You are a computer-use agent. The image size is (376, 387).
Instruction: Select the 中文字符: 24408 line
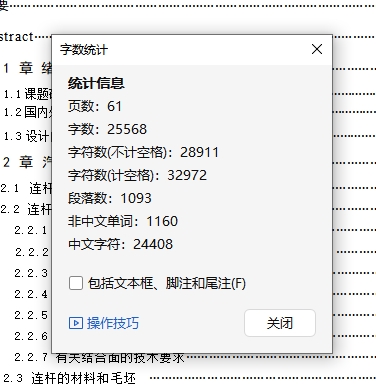coord(120,244)
